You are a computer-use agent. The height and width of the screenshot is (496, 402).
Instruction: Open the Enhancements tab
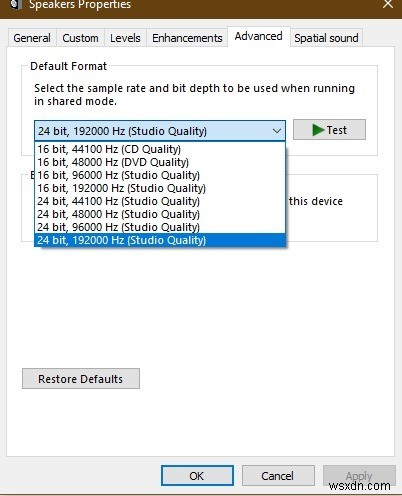pyautogui.click(x=187, y=38)
